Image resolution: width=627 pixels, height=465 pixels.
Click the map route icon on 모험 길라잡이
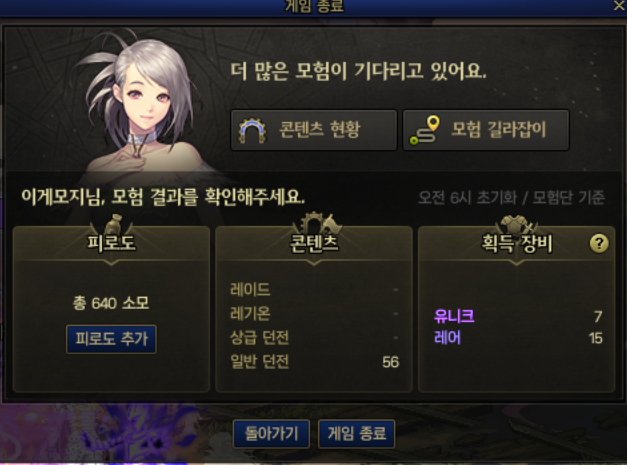[425, 130]
